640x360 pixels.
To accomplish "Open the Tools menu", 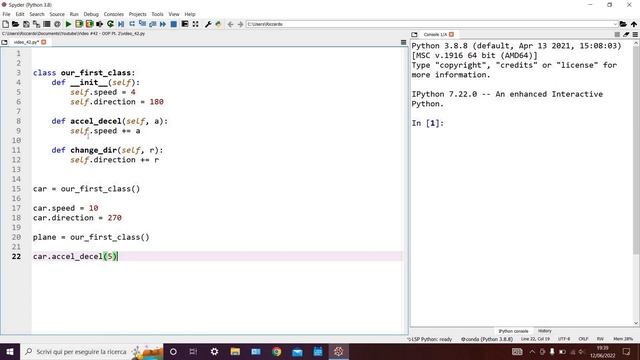I will point(157,14).
